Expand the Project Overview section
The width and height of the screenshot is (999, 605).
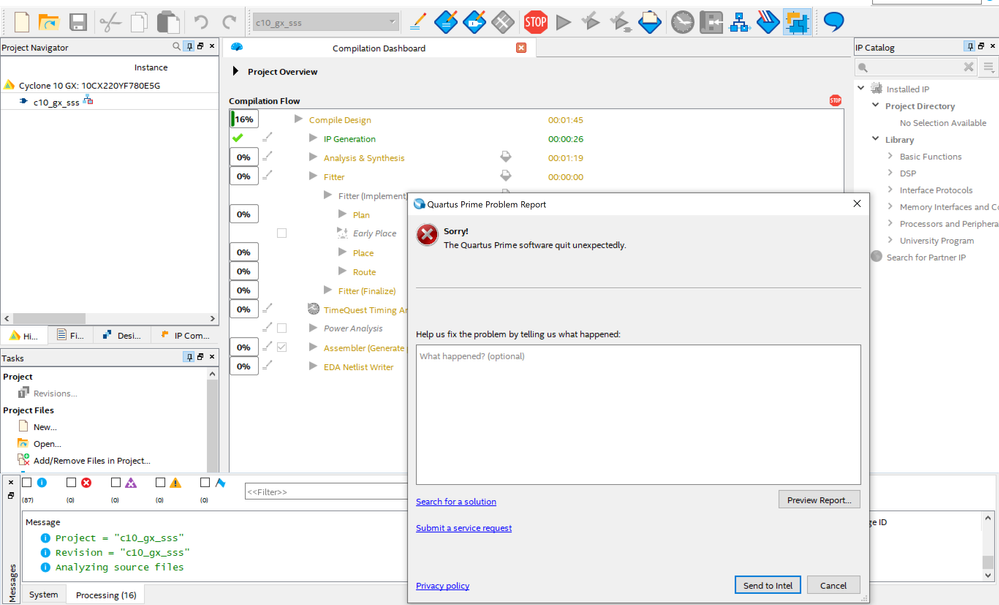[x=236, y=71]
